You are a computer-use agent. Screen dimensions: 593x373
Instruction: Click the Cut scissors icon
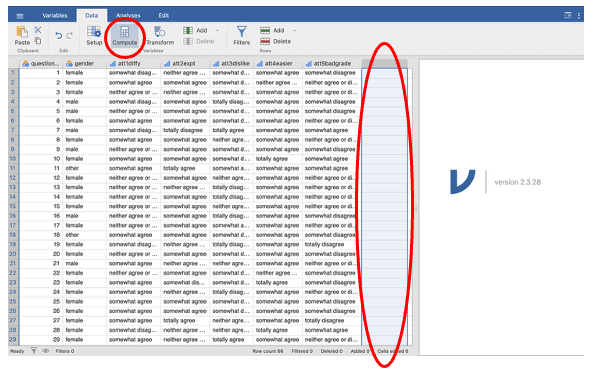37,30
